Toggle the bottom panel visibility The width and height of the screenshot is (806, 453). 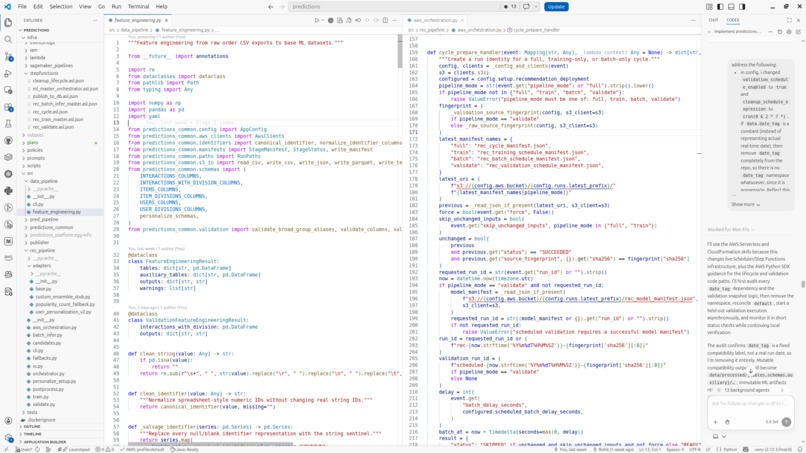(x=731, y=7)
